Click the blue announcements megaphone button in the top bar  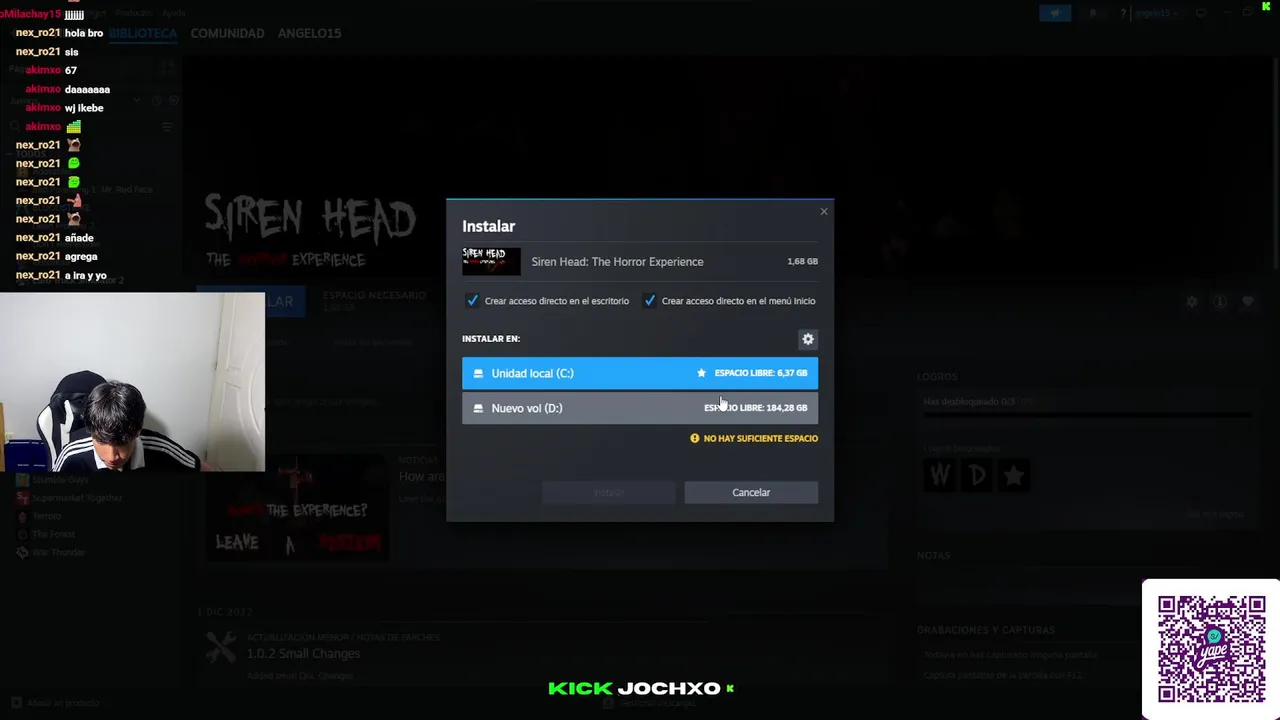pyautogui.click(x=1054, y=13)
